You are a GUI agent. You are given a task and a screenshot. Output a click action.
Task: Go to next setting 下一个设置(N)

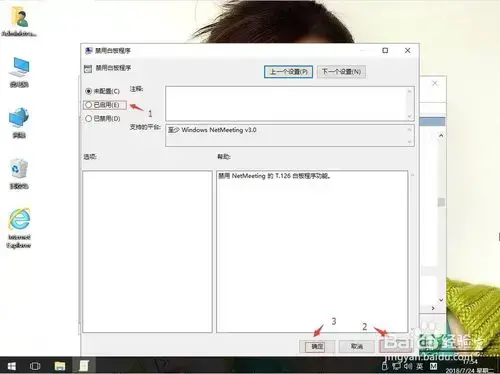point(341,71)
